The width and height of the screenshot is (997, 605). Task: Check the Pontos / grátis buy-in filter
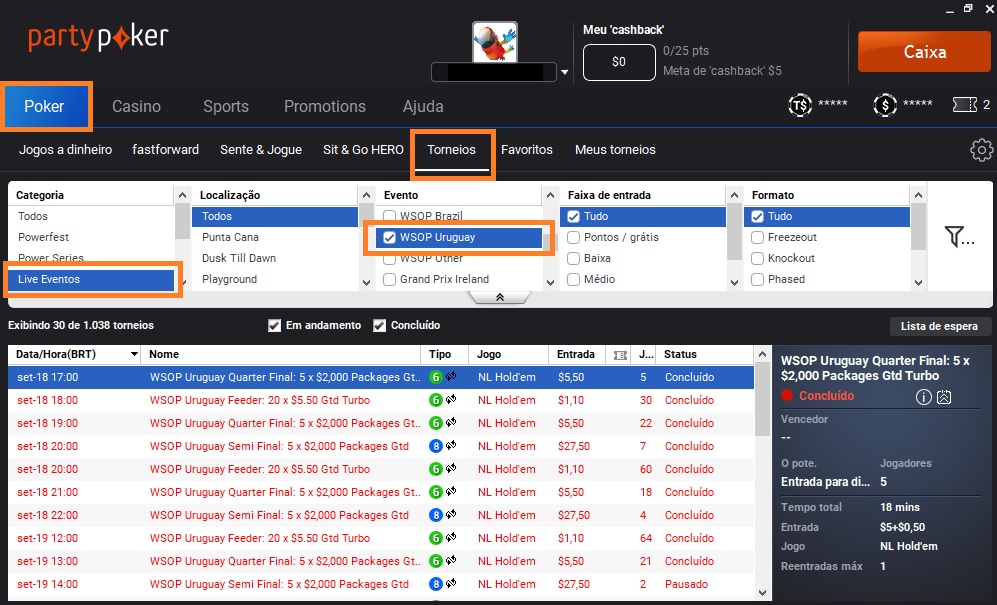(x=574, y=237)
